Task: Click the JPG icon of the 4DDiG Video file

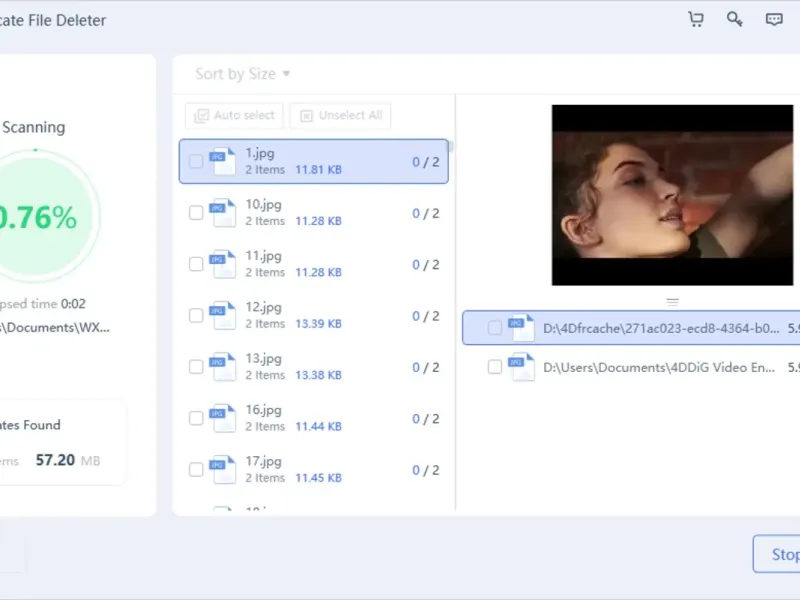Action: click(x=521, y=367)
